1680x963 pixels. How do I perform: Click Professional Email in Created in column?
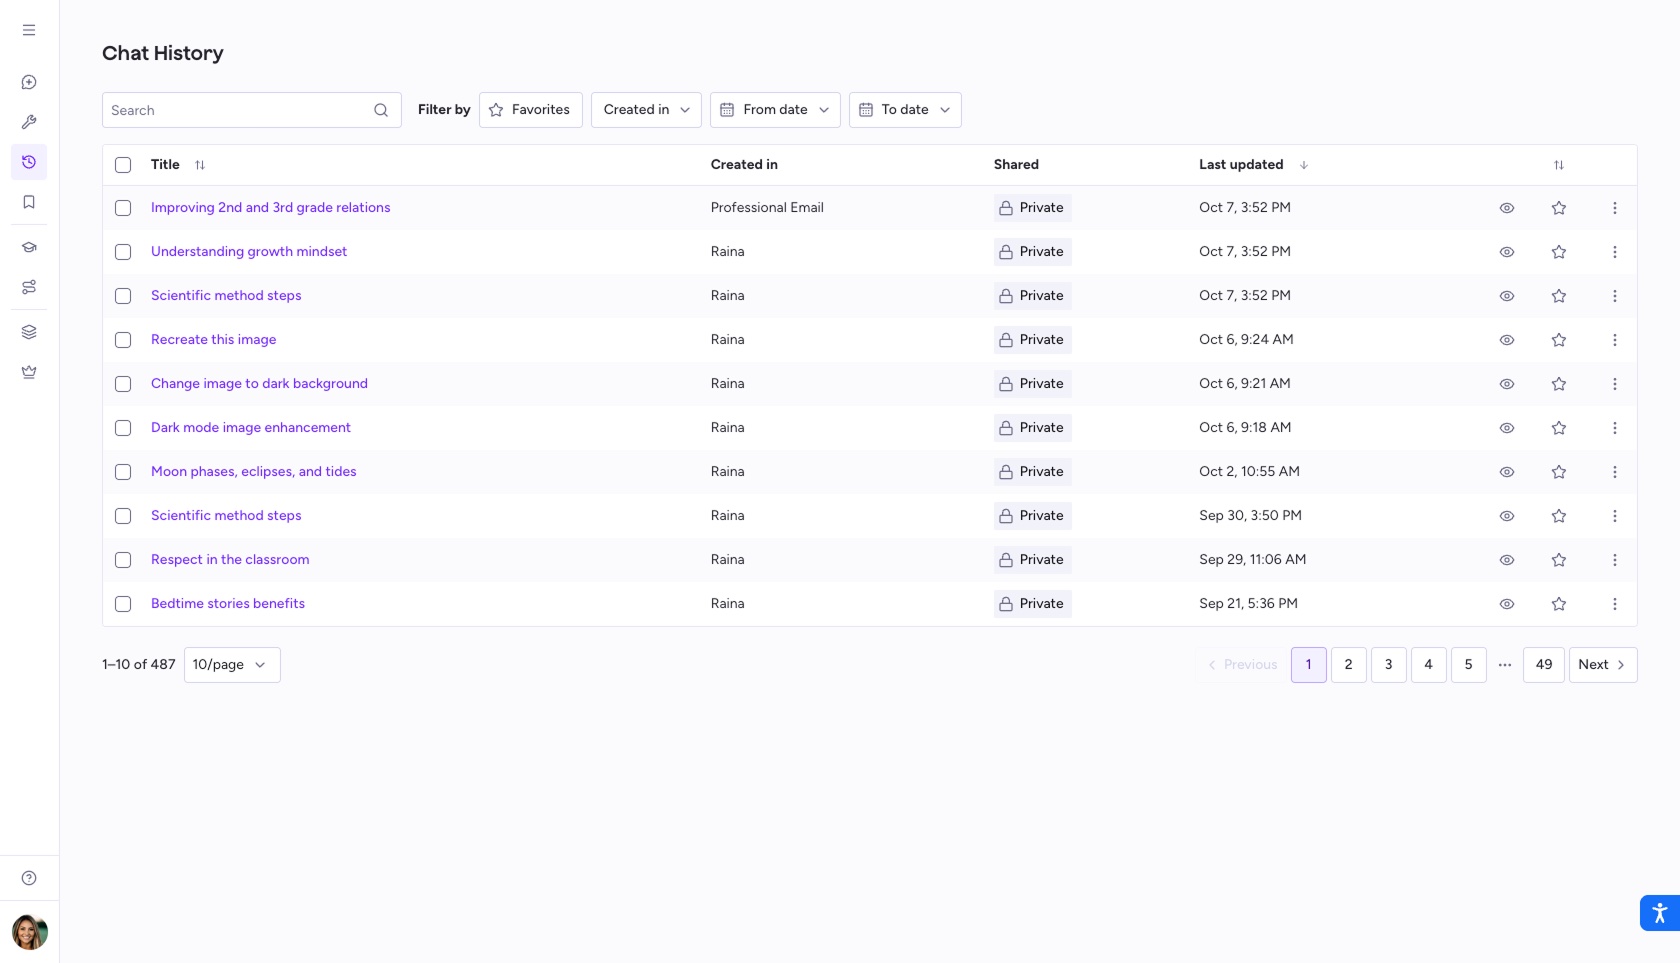[x=767, y=208]
